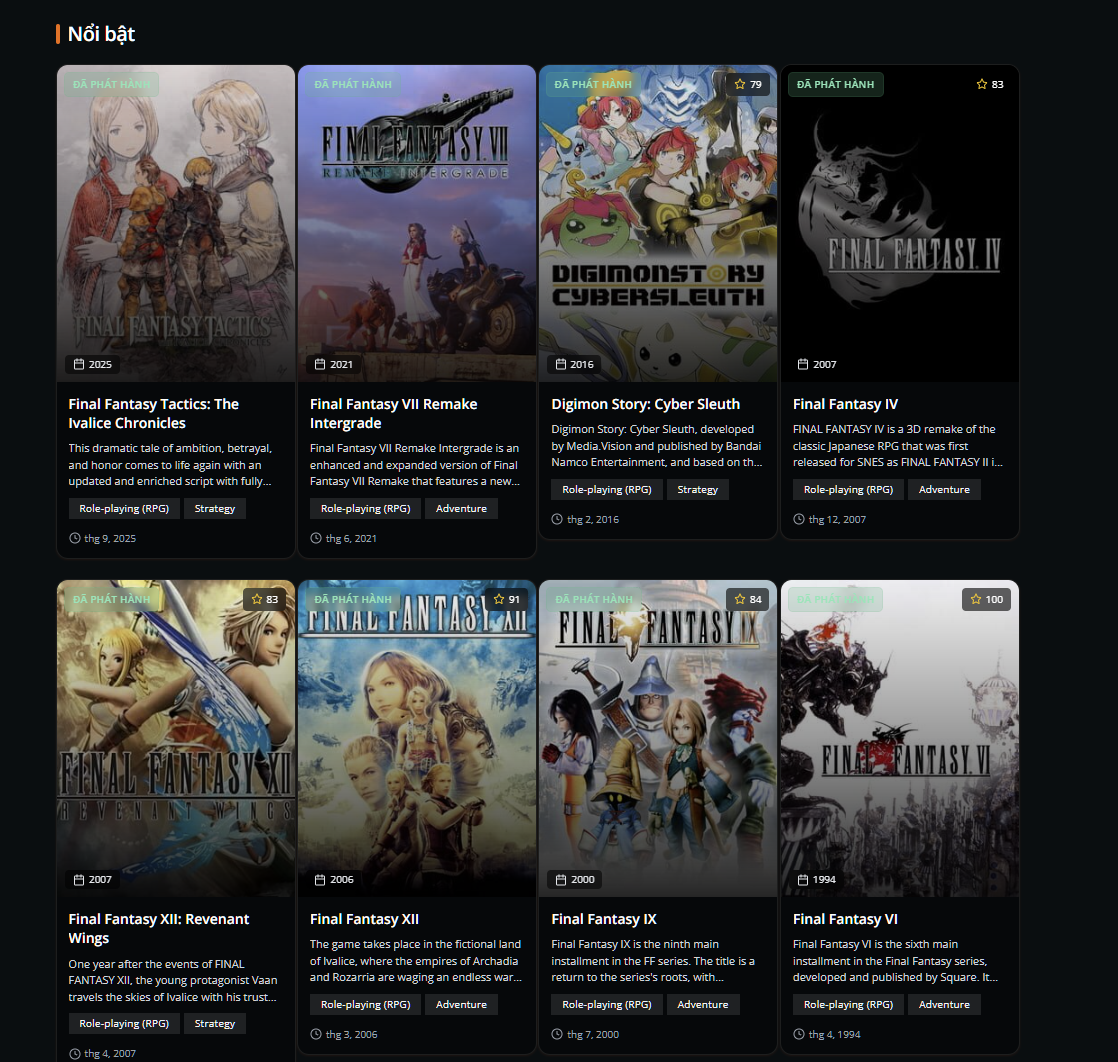The height and width of the screenshot is (1062, 1118).
Task: Select Adventure tag on Final Fantasy VI card
Action: [x=944, y=1005]
